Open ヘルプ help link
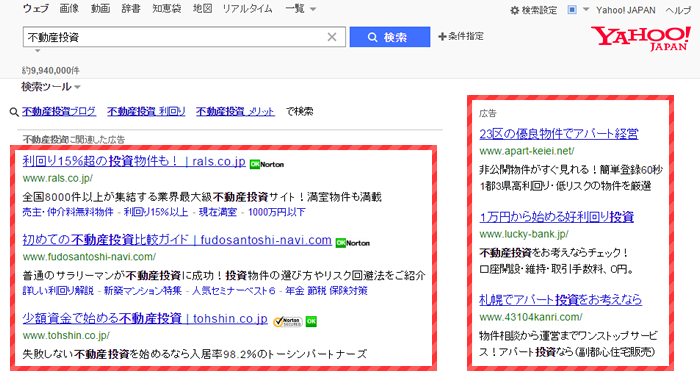This screenshot has width=700, height=371. coord(678,10)
